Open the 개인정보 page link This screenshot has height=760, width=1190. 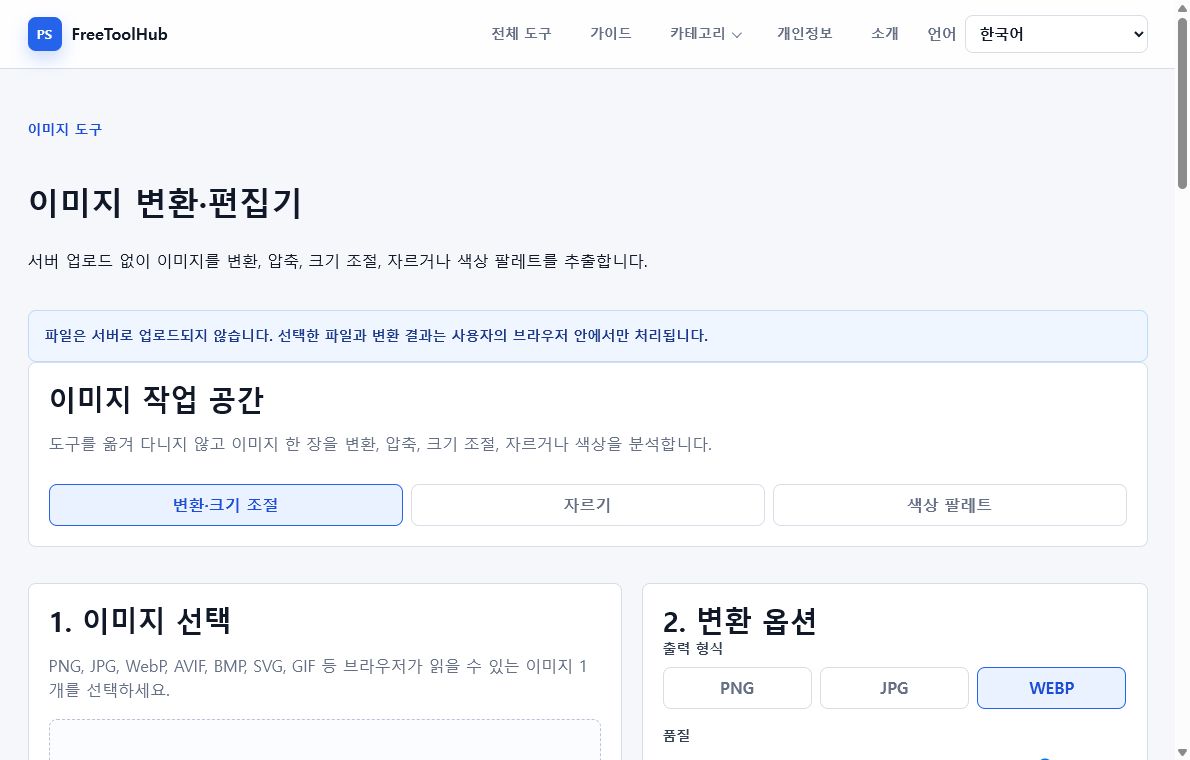tap(804, 33)
